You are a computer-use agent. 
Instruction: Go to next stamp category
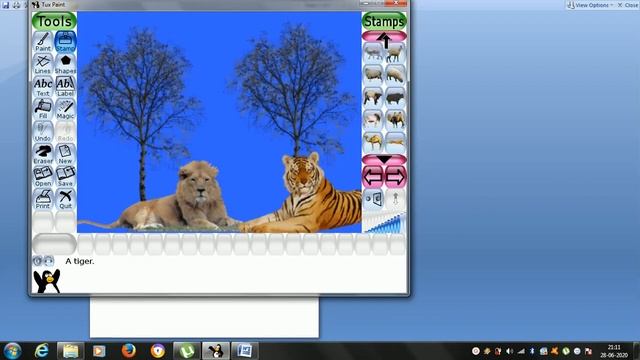[x=396, y=177]
